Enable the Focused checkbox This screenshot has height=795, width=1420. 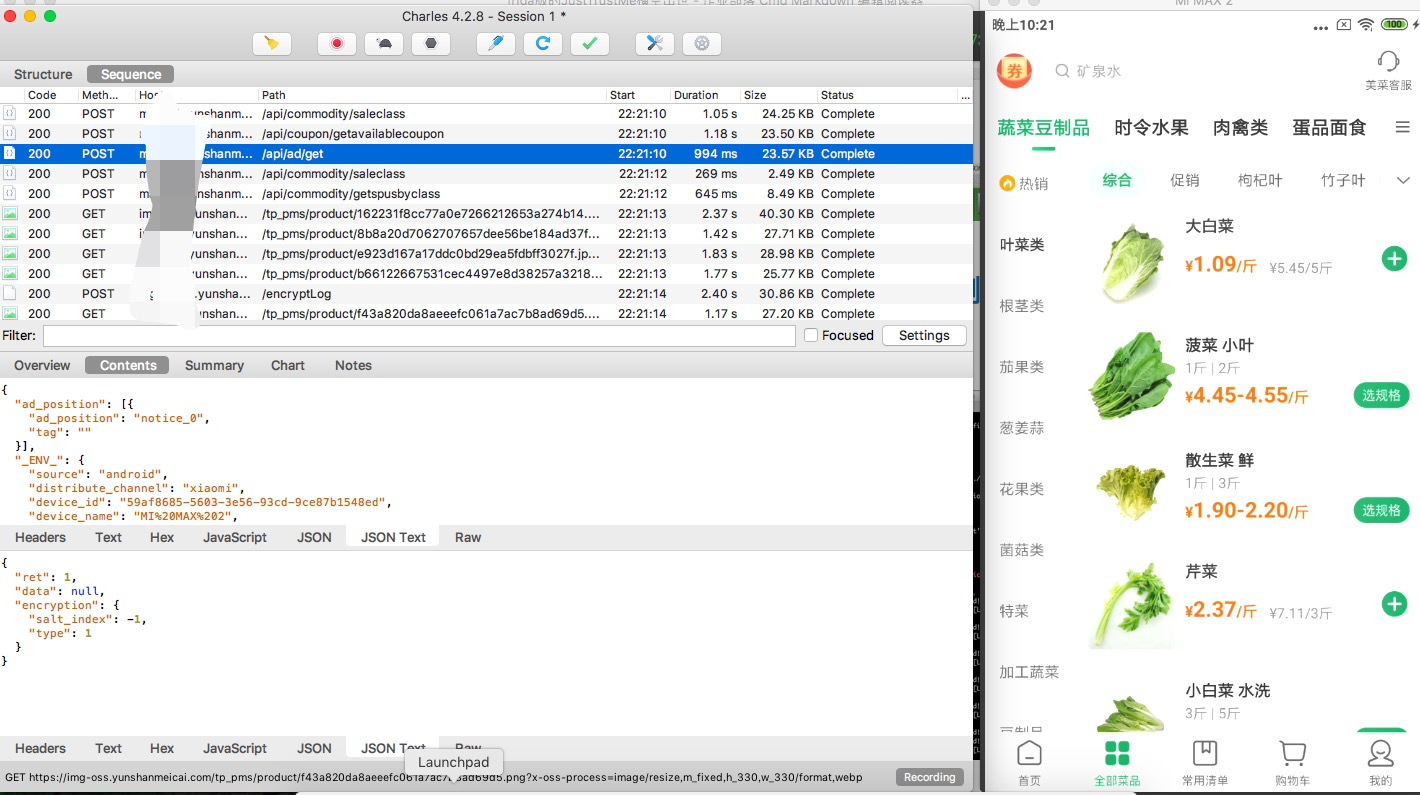coord(811,336)
